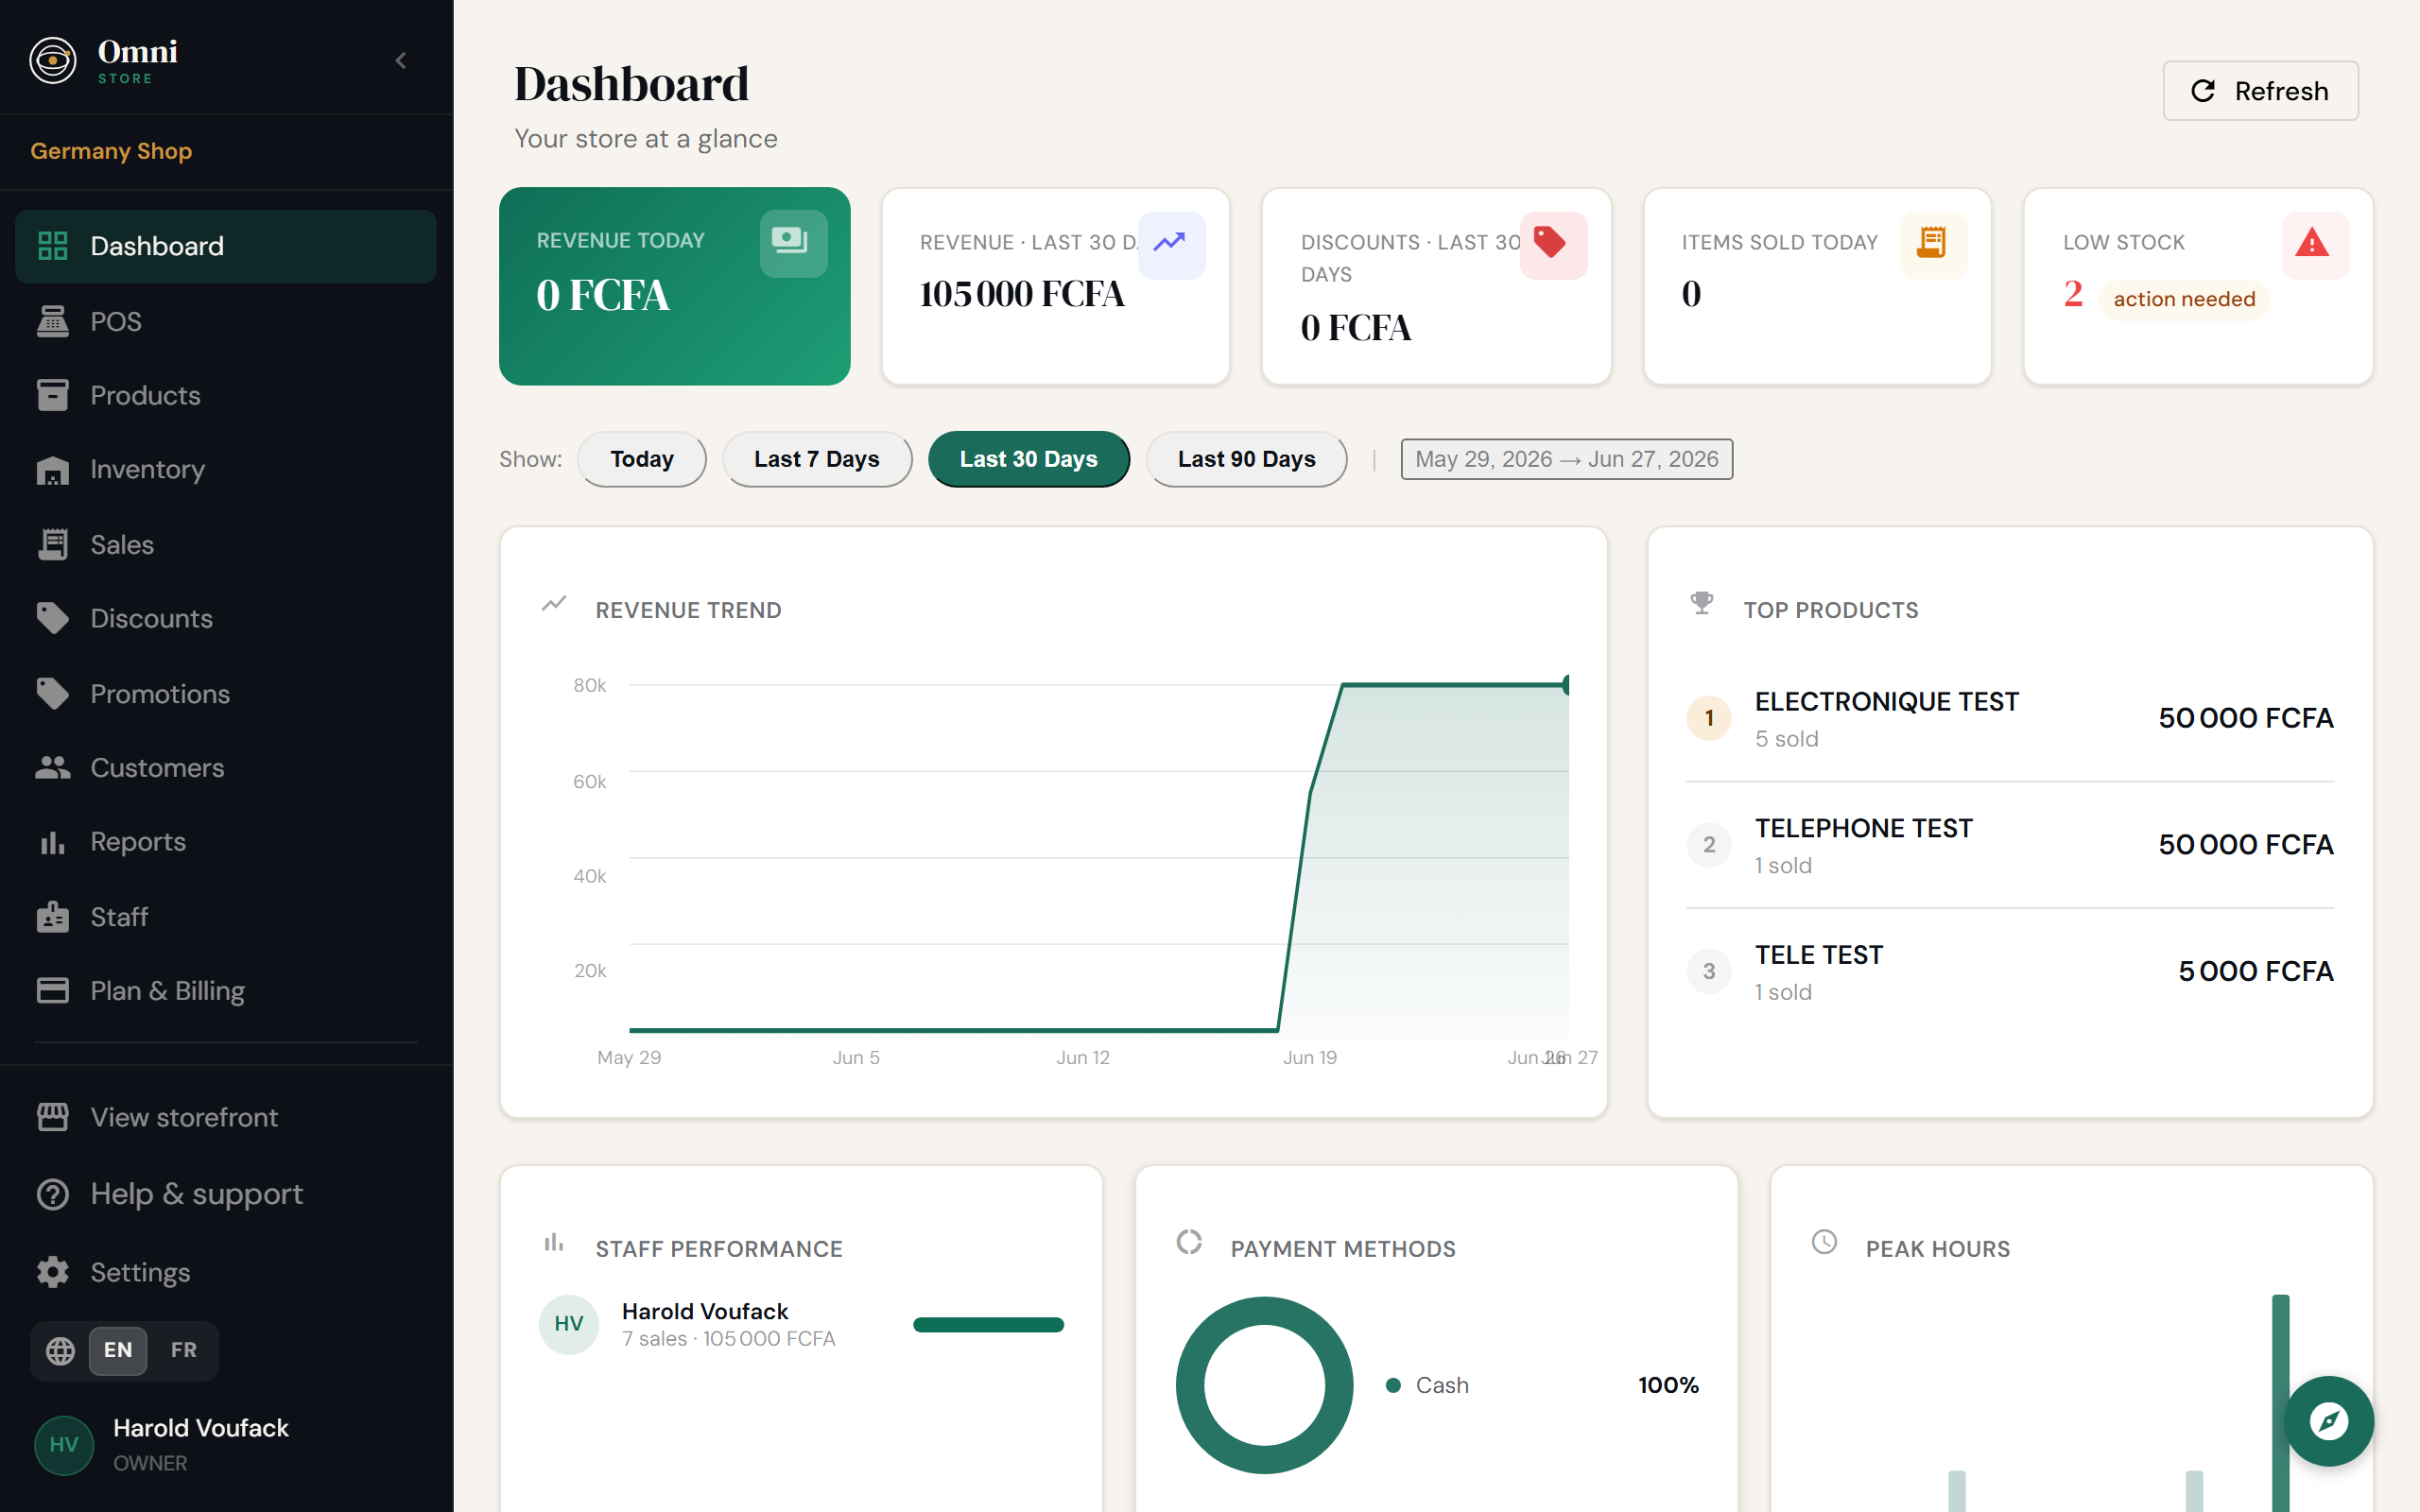Click the 100% cash percentage
This screenshot has width=2420, height=1512.
(1668, 1386)
